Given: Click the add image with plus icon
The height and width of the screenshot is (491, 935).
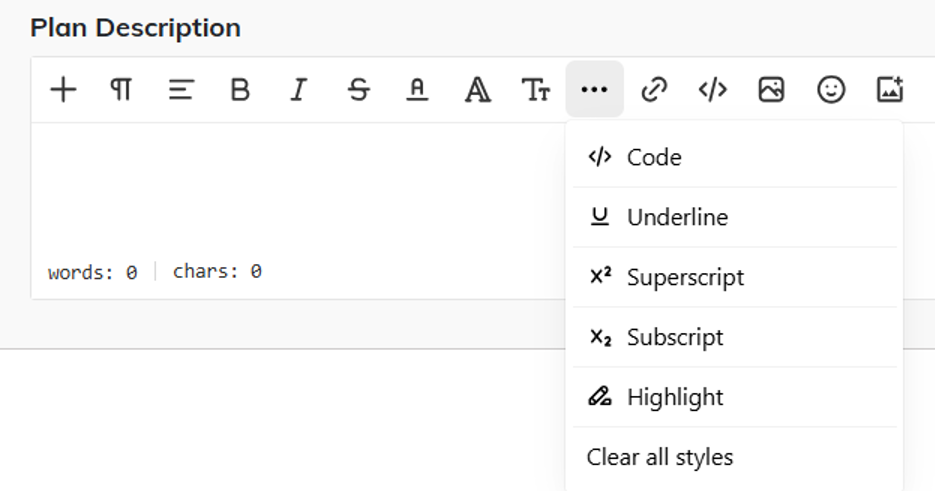Looking at the screenshot, I should (x=890, y=90).
